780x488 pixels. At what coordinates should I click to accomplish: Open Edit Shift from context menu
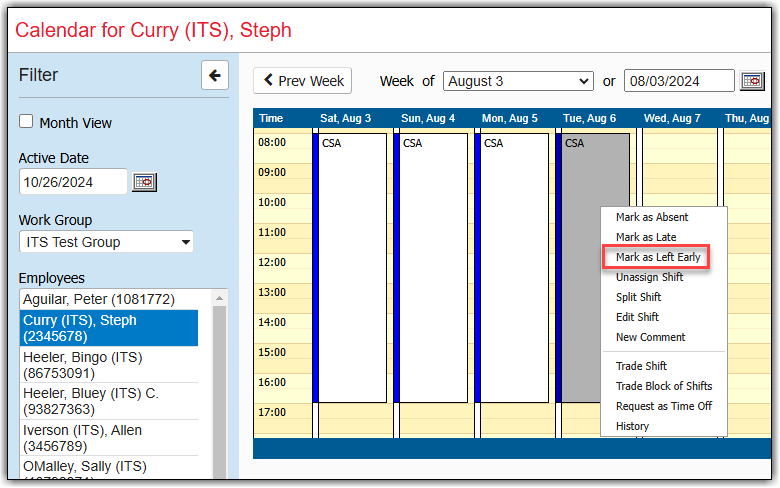(x=637, y=317)
